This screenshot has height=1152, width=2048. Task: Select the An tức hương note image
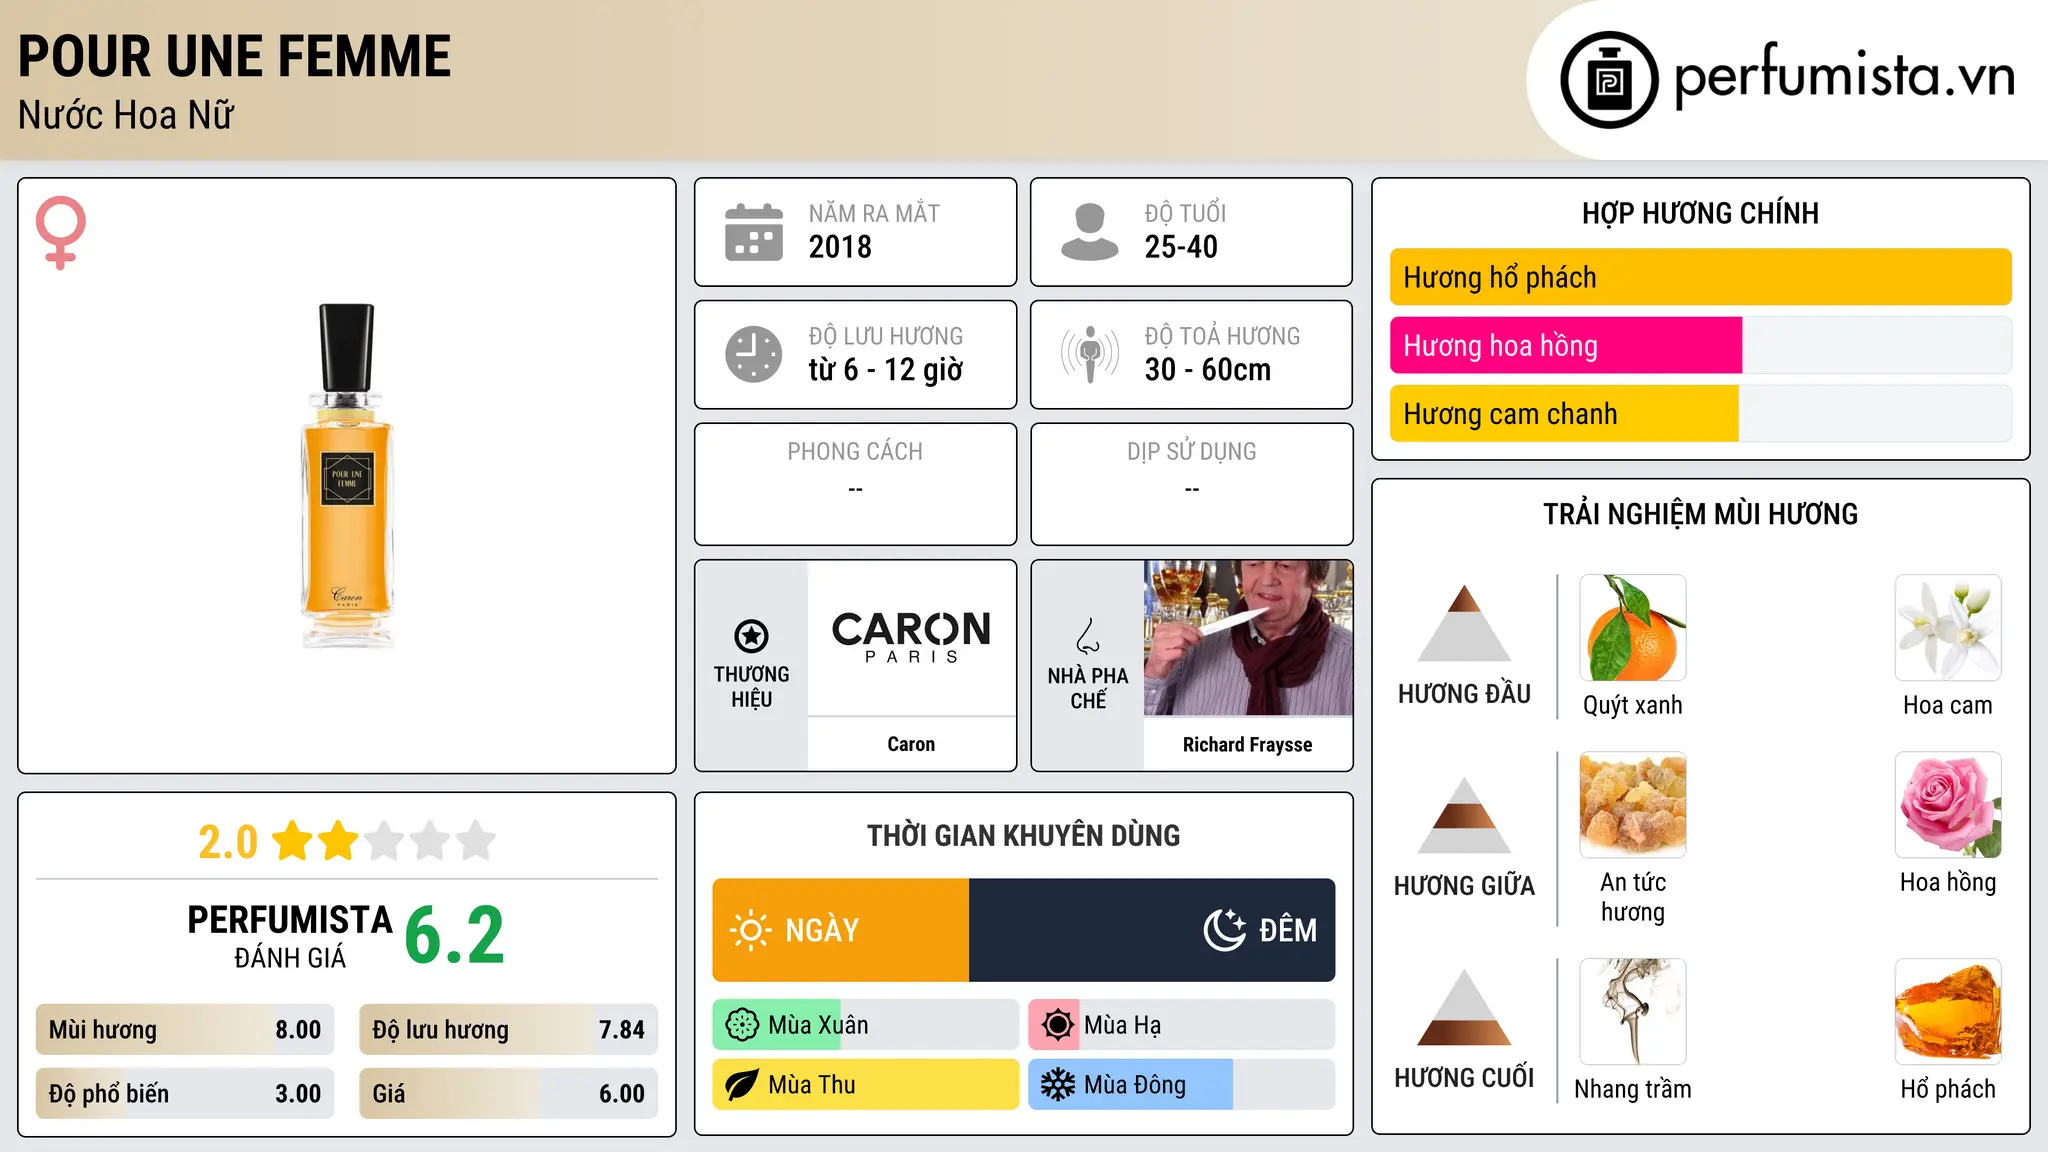[x=1632, y=805]
